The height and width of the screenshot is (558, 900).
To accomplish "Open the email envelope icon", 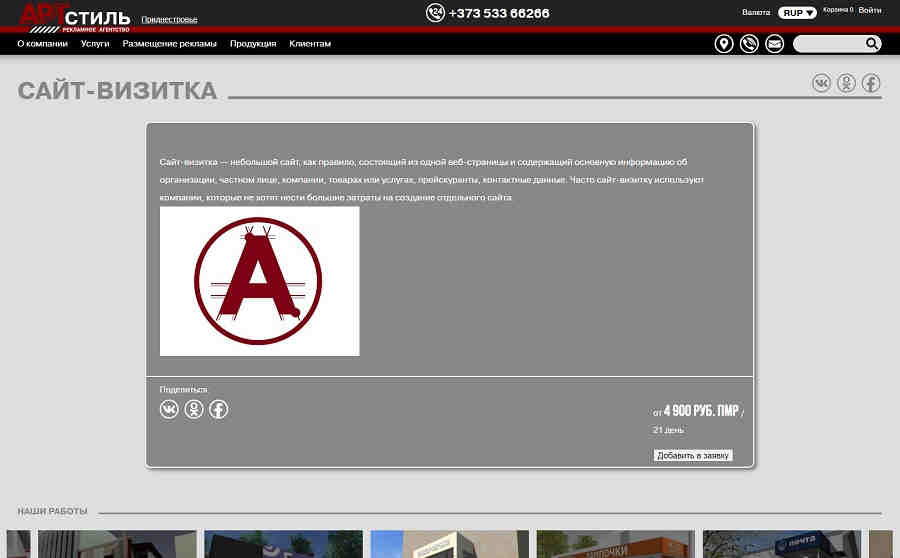I will pos(774,44).
